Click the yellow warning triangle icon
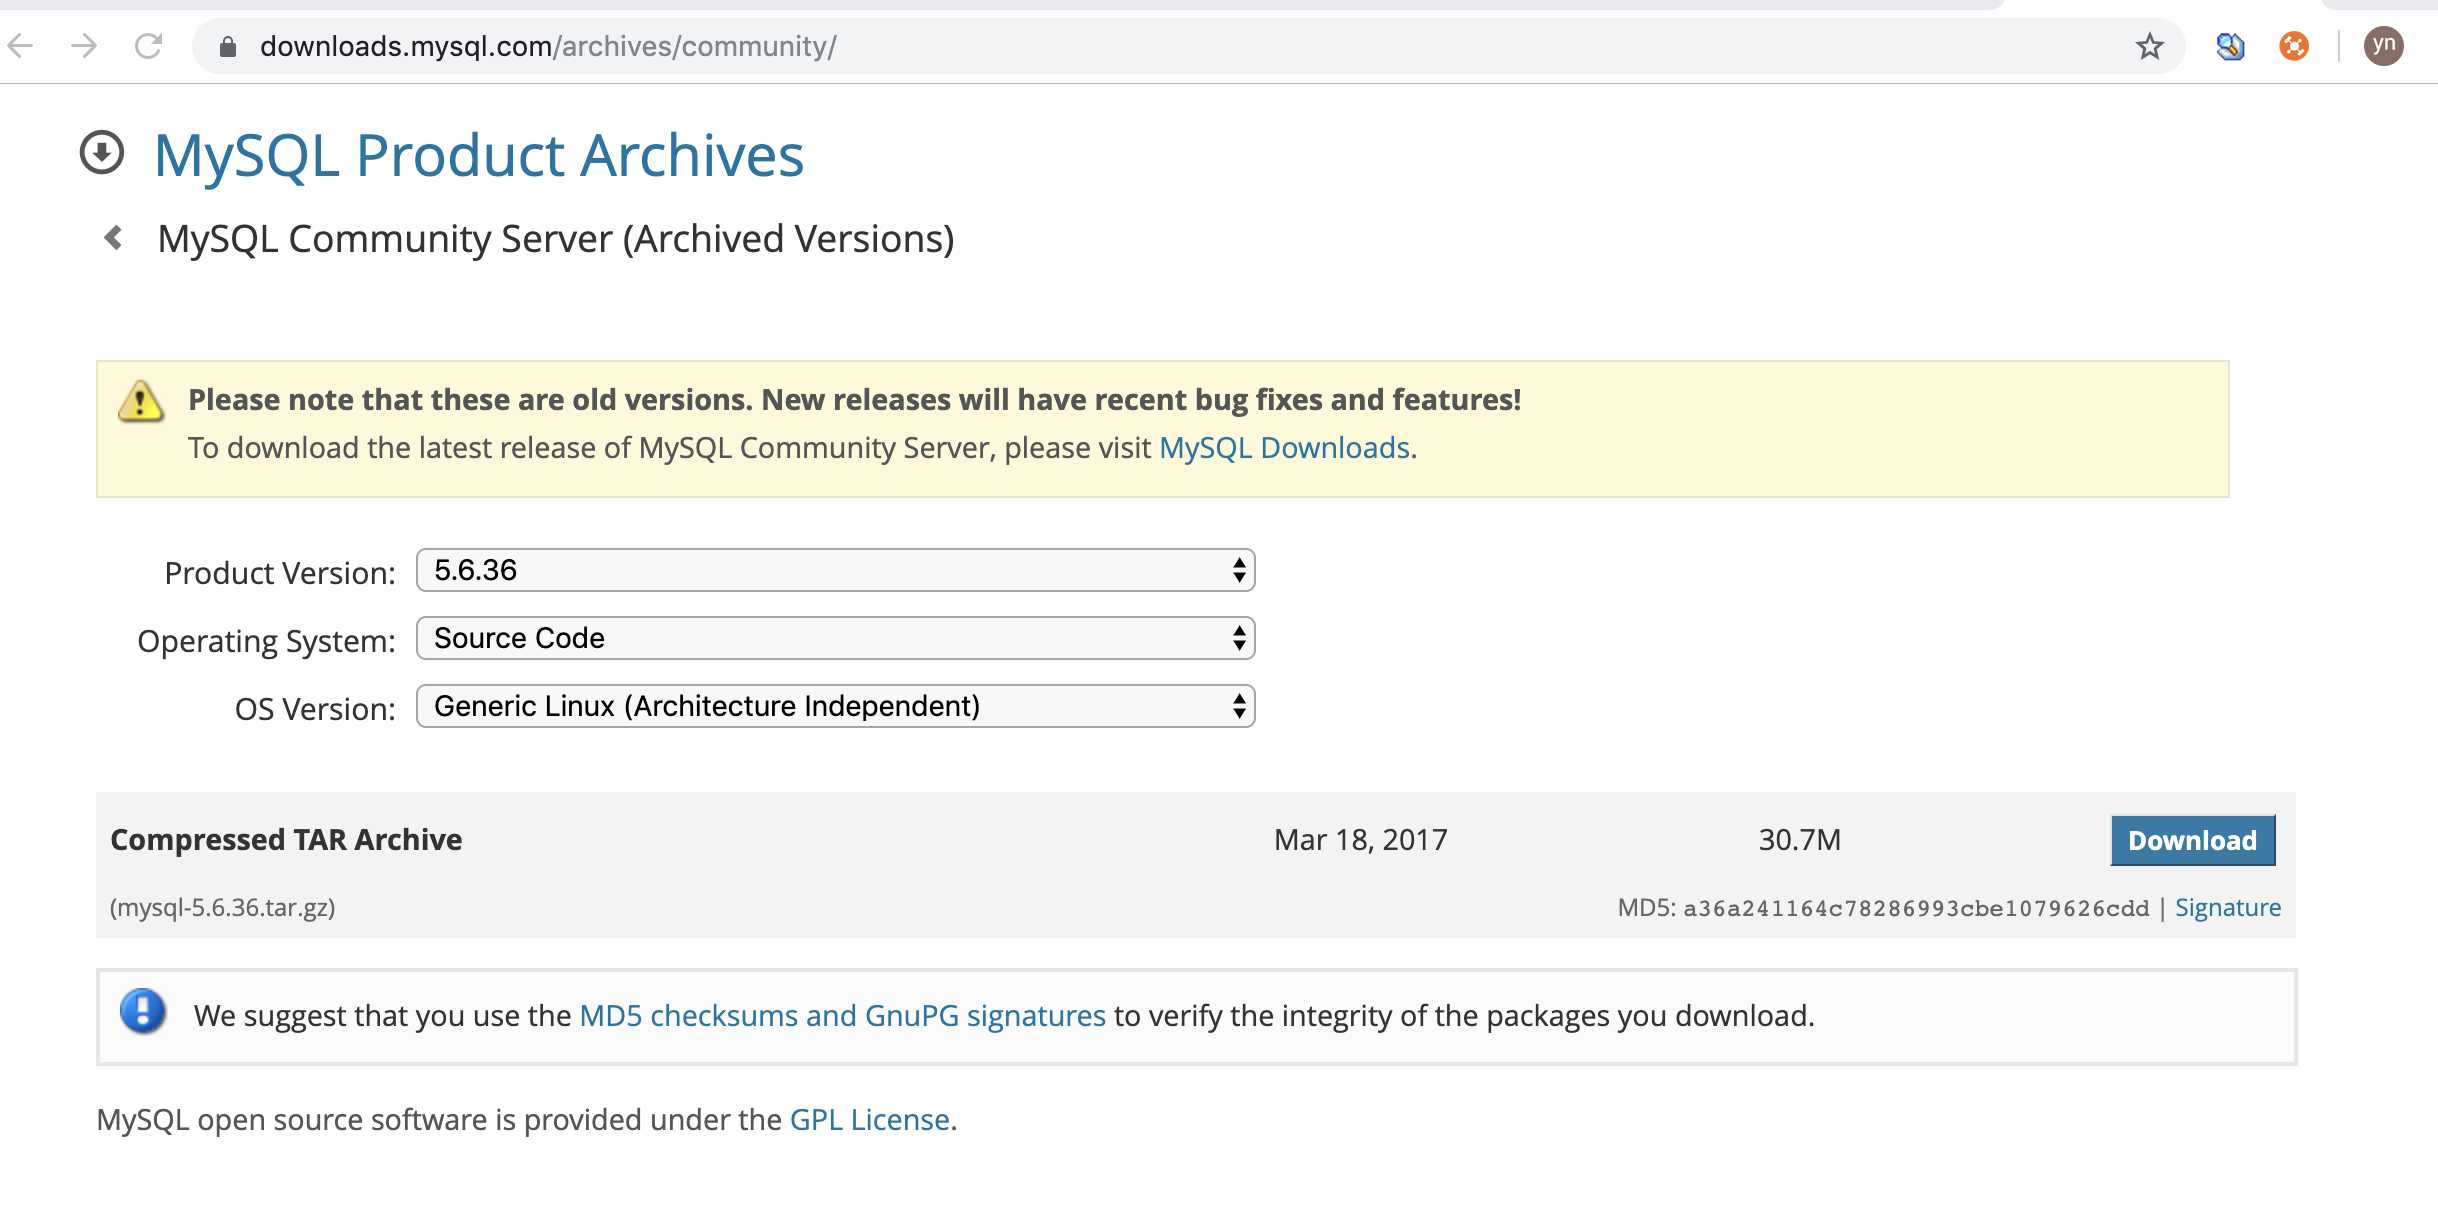The image size is (2438, 1222). 141,401
